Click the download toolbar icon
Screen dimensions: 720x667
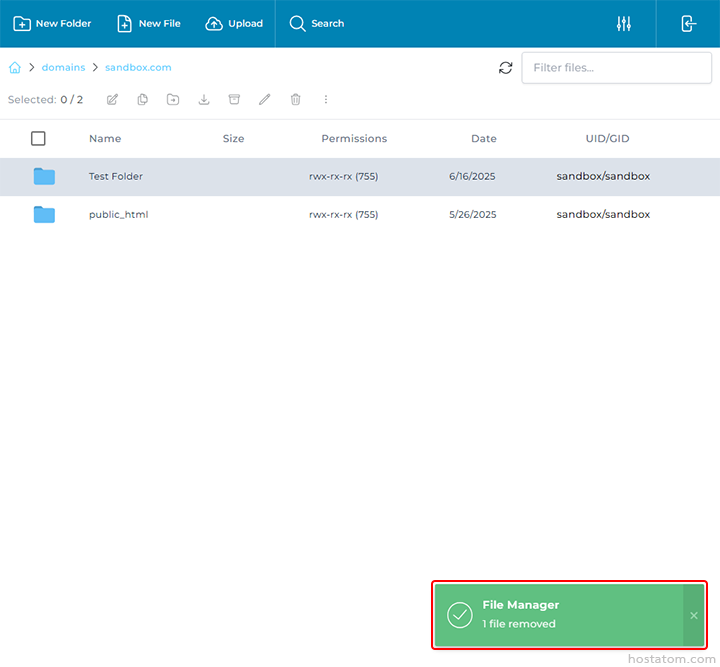[204, 100]
